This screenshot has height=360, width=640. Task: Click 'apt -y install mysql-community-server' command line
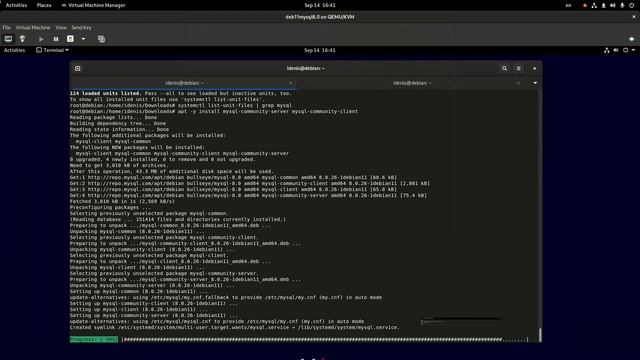pos(214,111)
